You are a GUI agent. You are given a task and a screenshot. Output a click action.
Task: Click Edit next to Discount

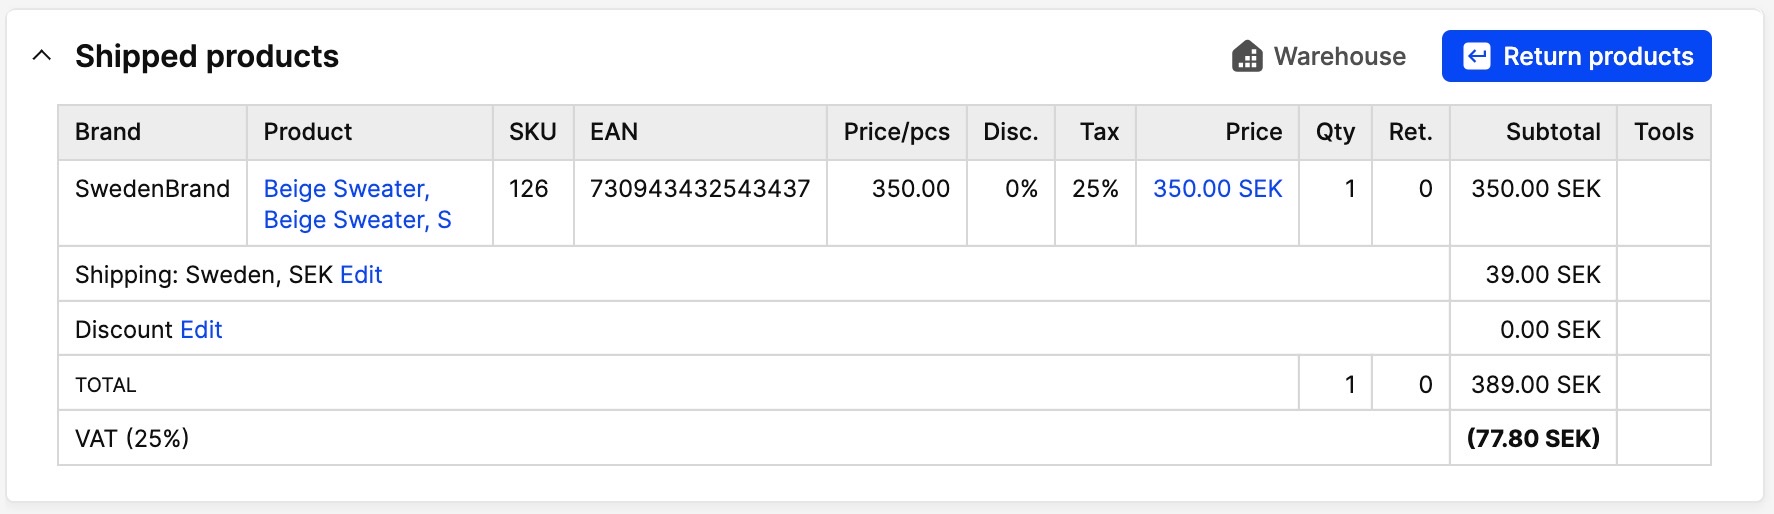coord(201,330)
